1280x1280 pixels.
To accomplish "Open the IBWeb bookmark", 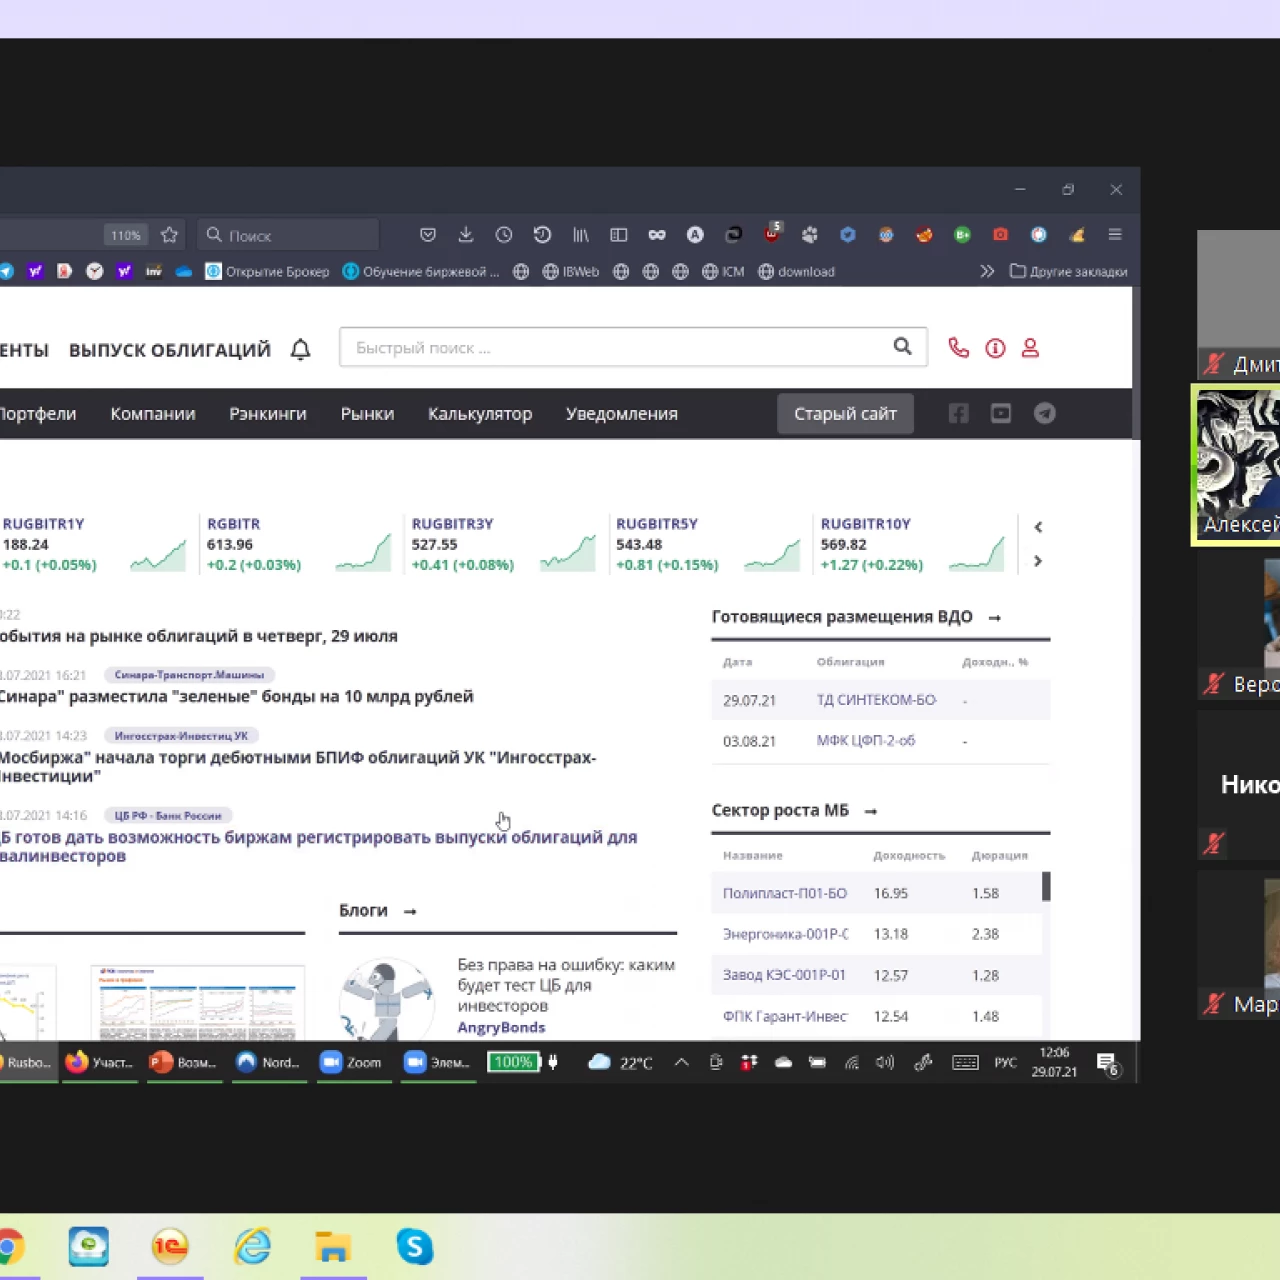I will point(570,271).
